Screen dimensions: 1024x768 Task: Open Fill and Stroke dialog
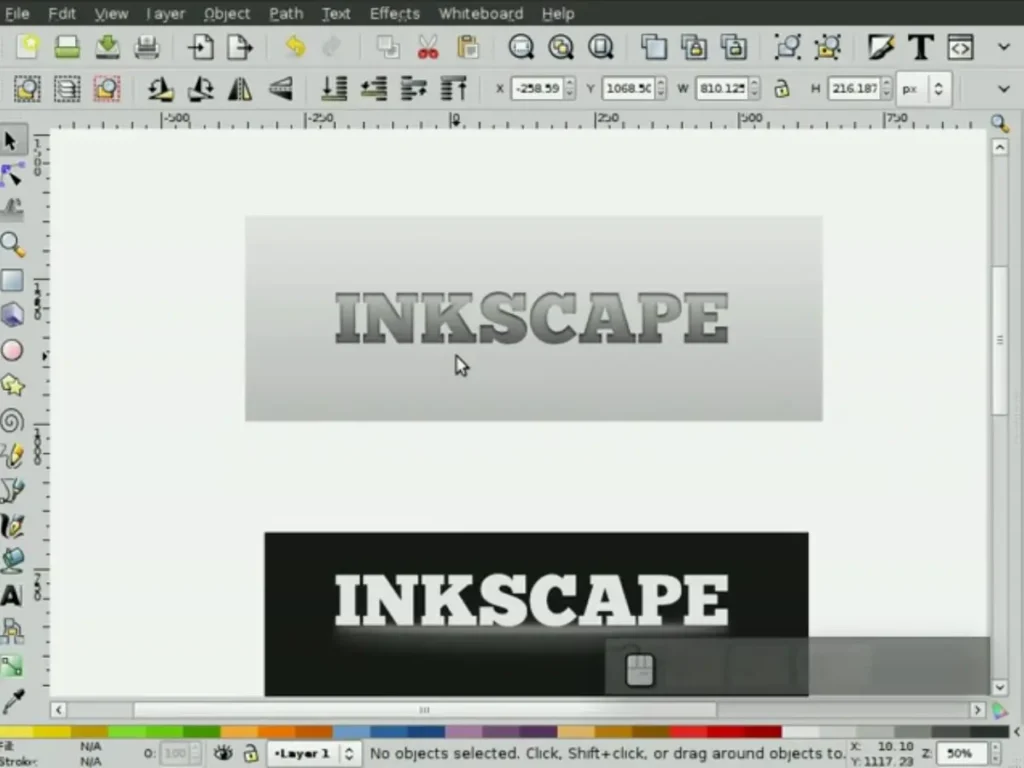tap(880, 47)
